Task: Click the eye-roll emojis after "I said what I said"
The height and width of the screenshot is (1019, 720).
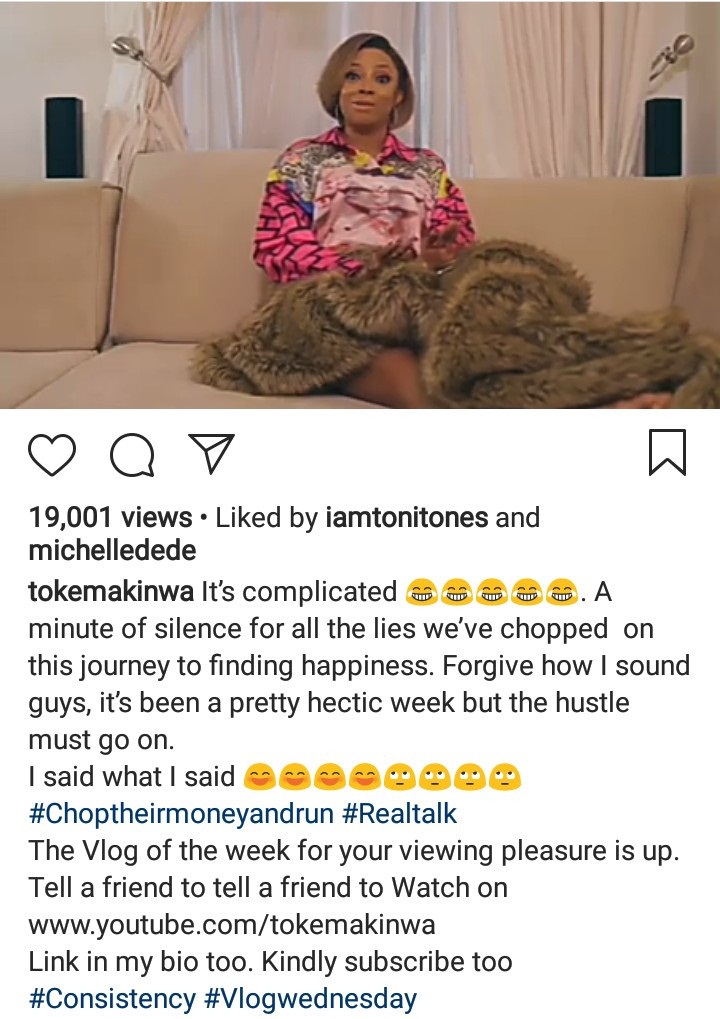Action: tap(454, 777)
